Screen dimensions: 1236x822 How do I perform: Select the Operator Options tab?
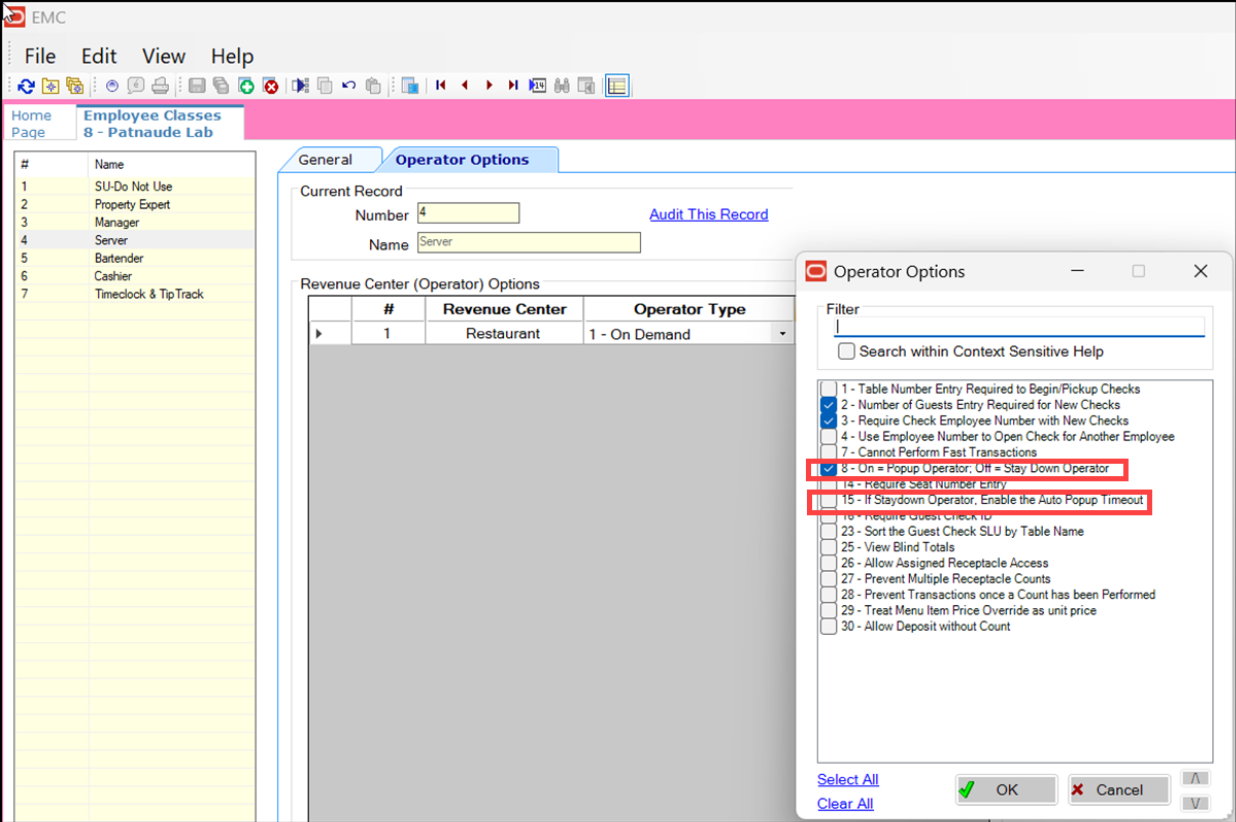pos(462,160)
